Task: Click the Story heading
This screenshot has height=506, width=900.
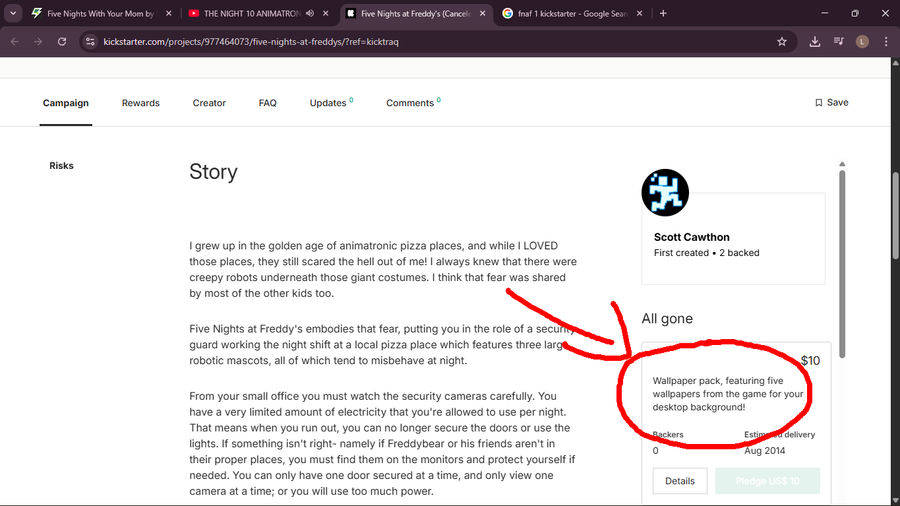Action: coord(214,172)
